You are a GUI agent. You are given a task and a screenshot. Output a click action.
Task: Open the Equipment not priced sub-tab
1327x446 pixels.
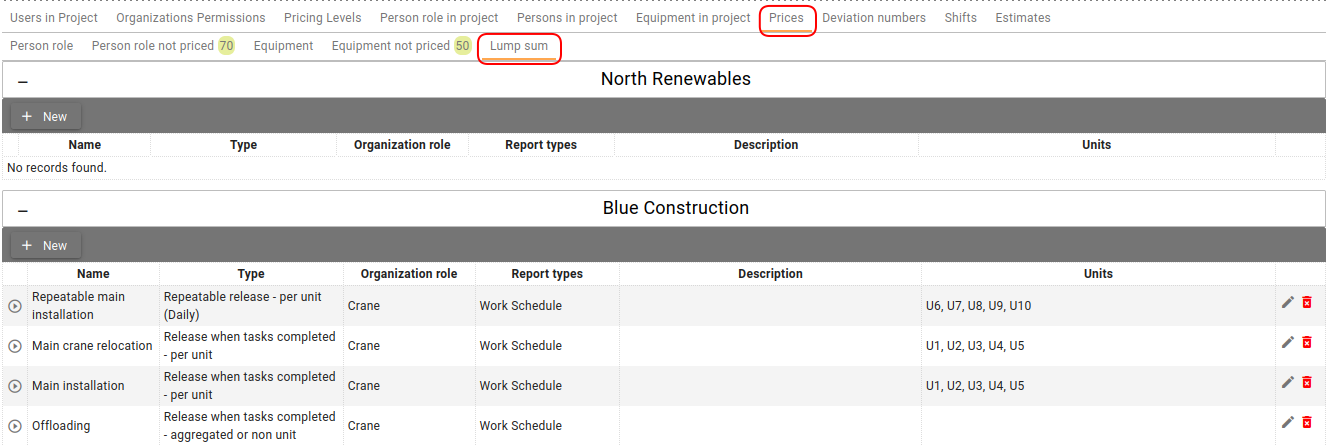(401, 46)
